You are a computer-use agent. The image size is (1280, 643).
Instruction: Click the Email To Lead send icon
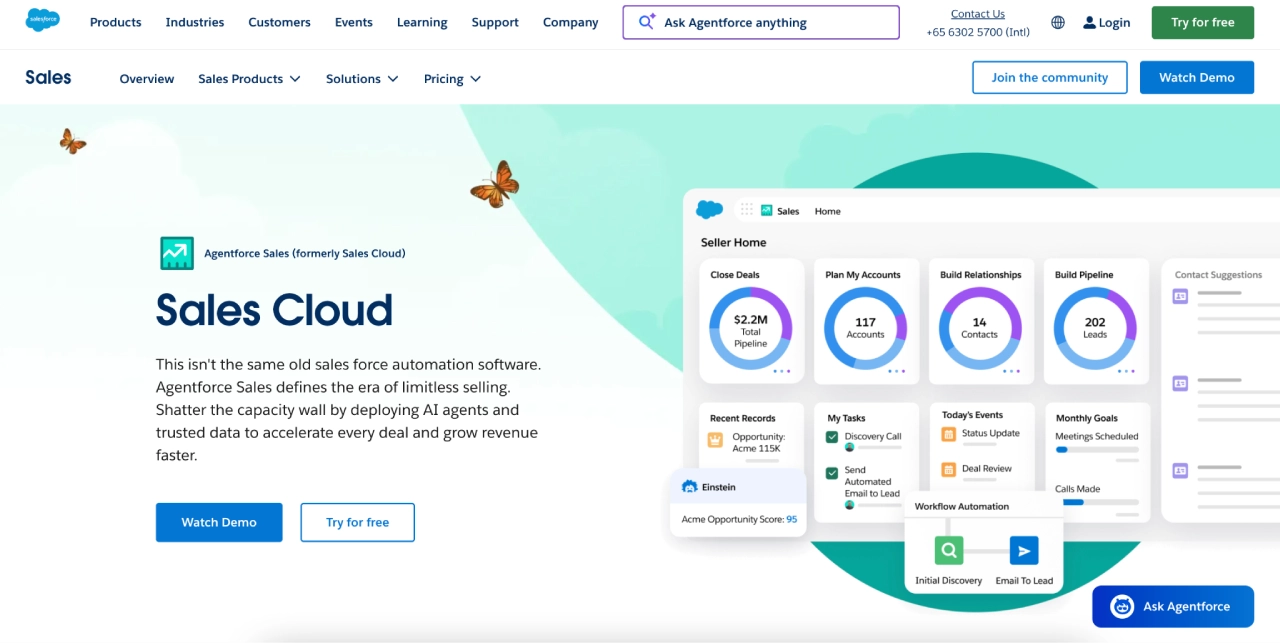tap(1023, 549)
